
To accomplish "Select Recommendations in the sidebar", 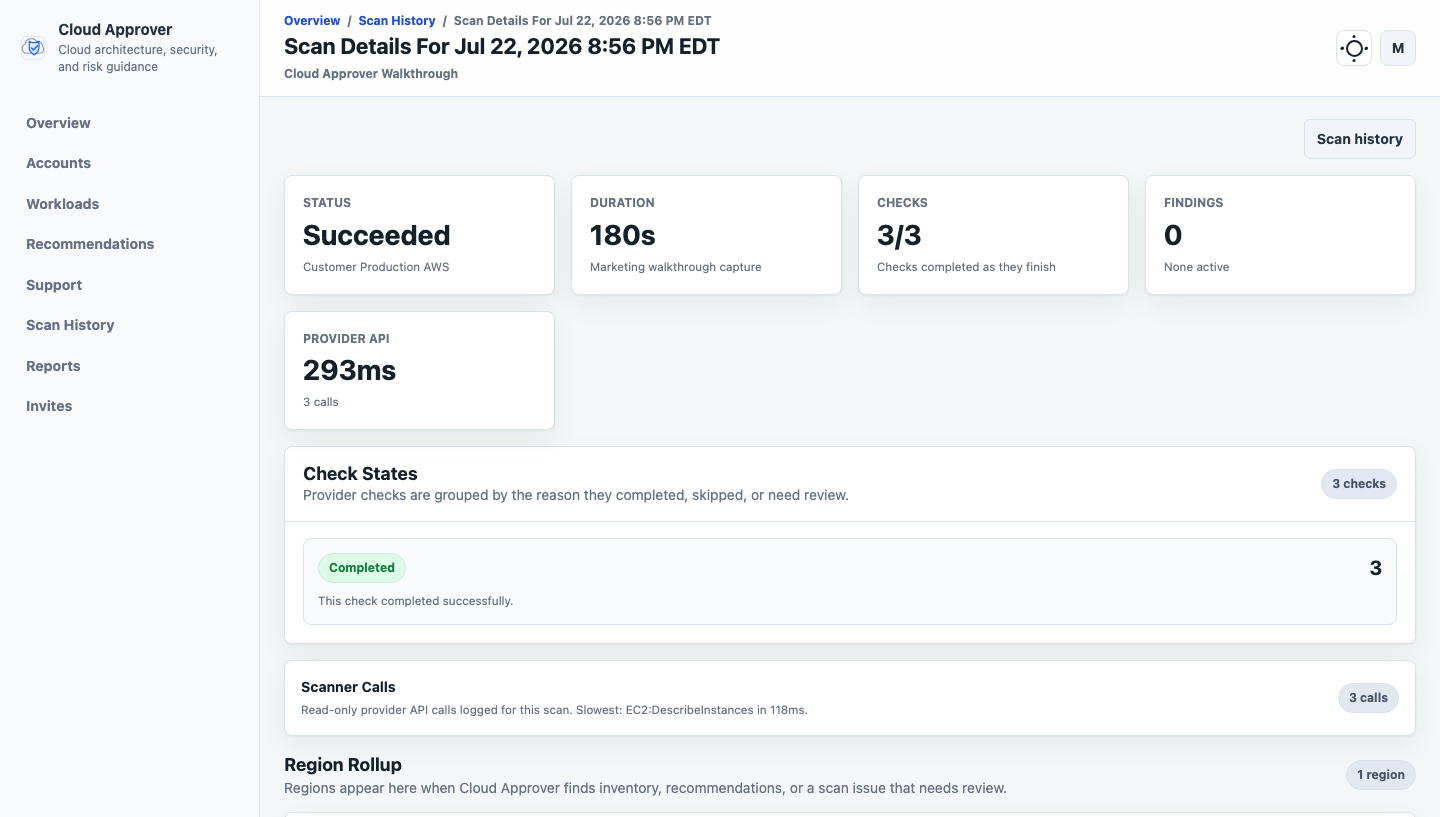I will (x=90, y=244).
